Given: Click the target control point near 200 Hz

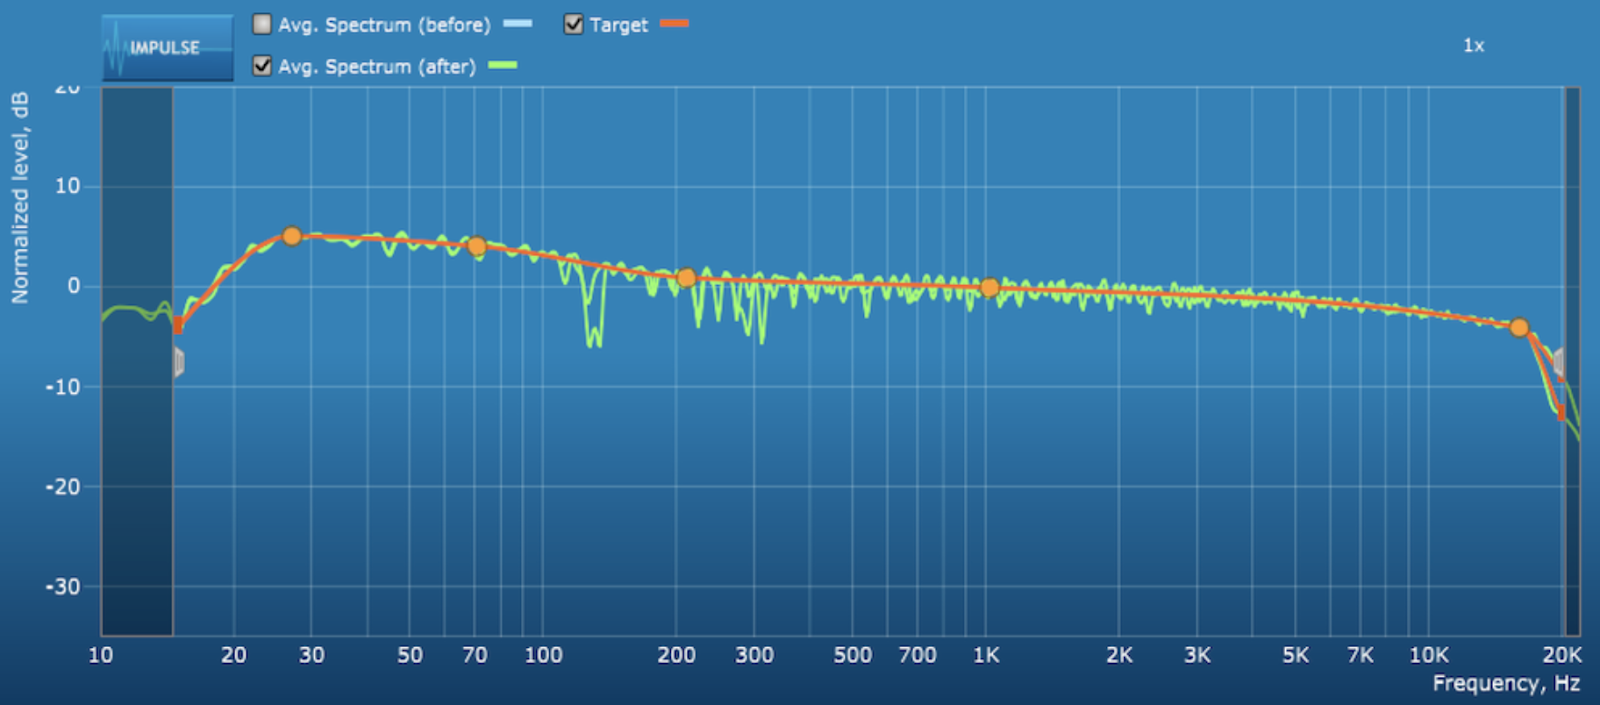Looking at the screenshot, I should pos(686,278).
